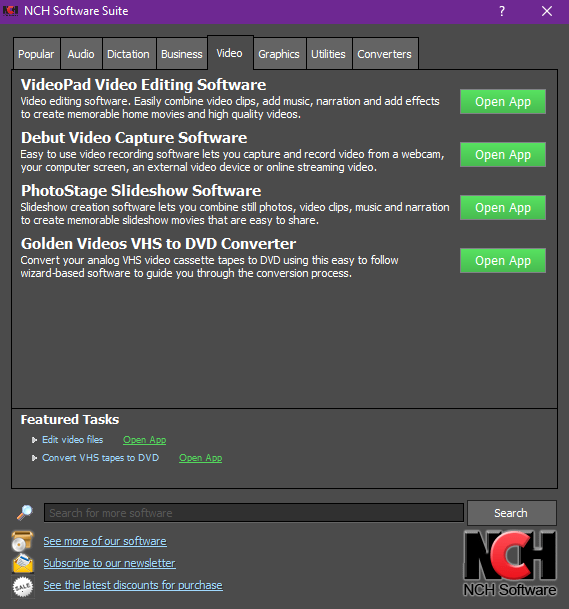The height and width of the screenshot is (609, 569).
Task: Open help via the question mark icon
Action: 502,11
